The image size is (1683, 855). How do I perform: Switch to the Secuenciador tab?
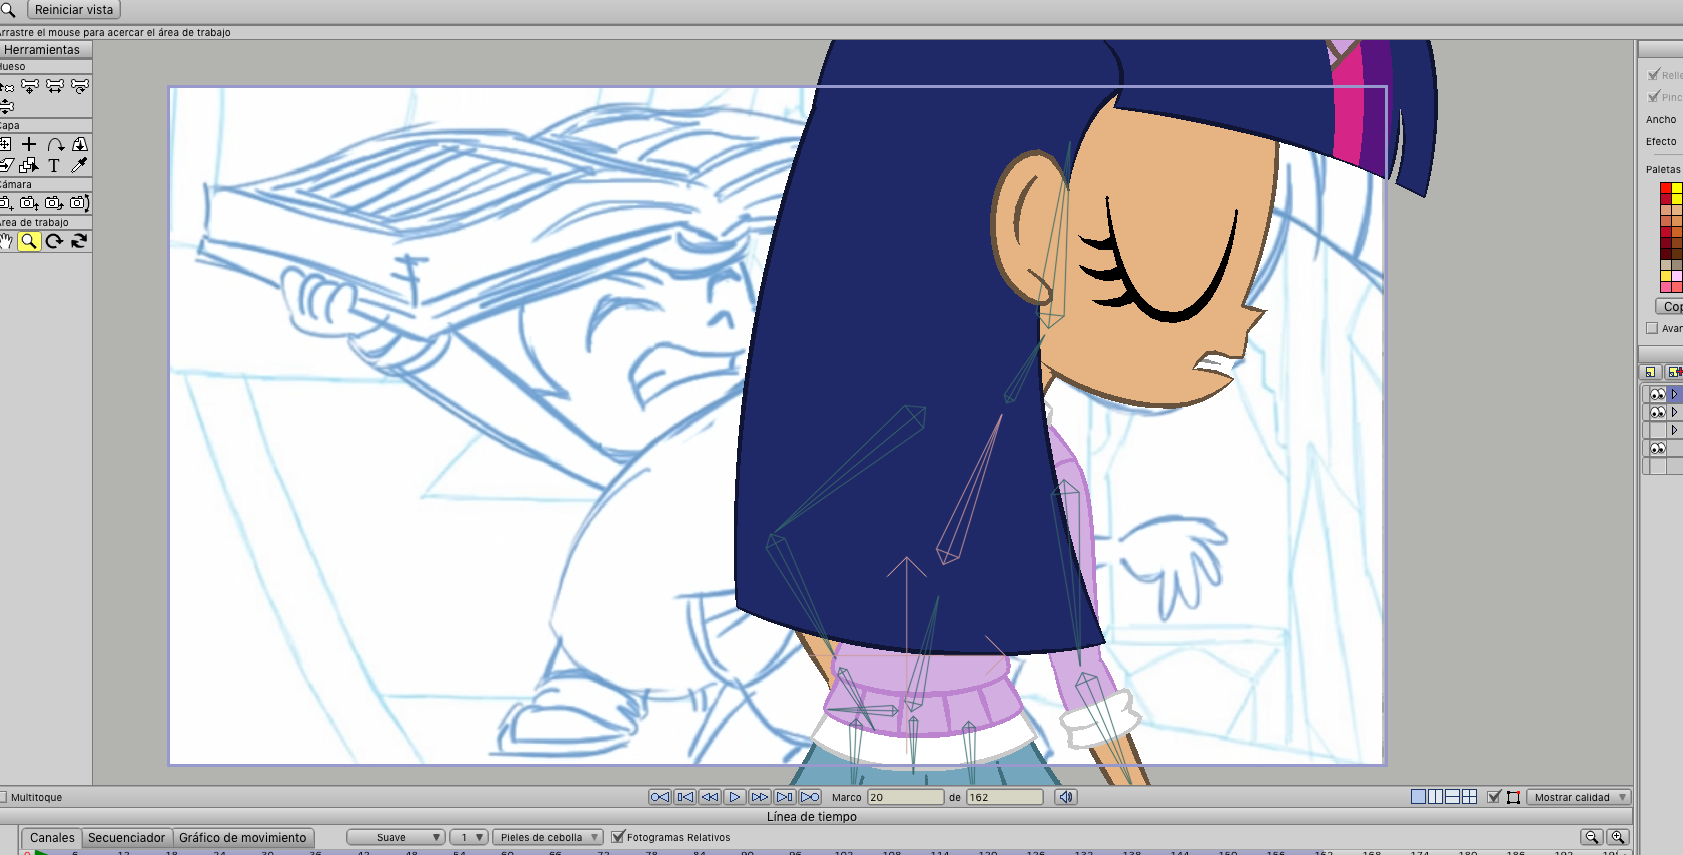tap(126, 838)
